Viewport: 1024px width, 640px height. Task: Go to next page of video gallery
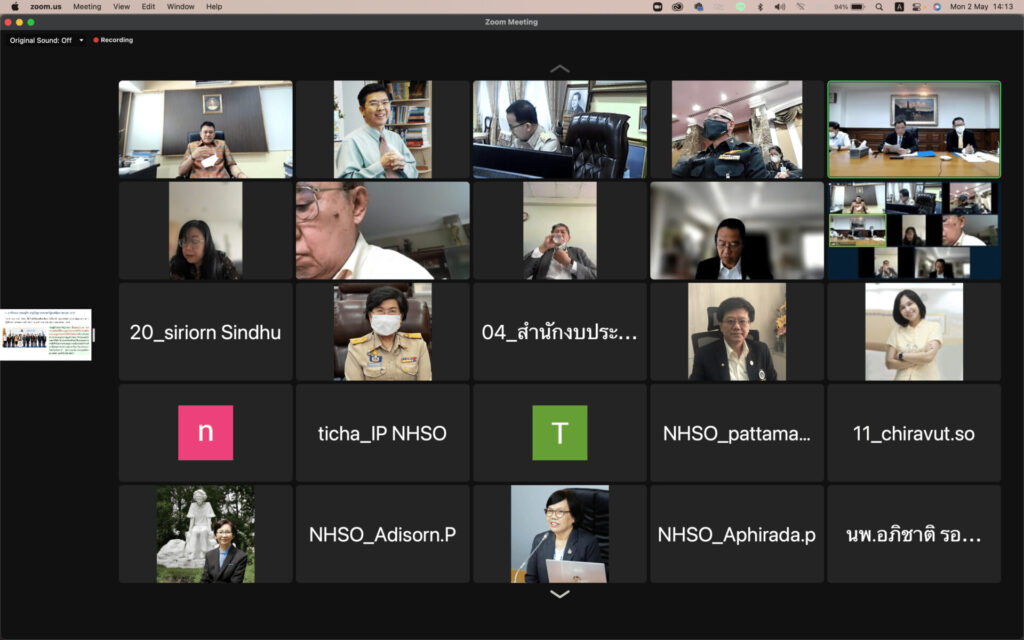pyautogui.click(x=559, y=594)
